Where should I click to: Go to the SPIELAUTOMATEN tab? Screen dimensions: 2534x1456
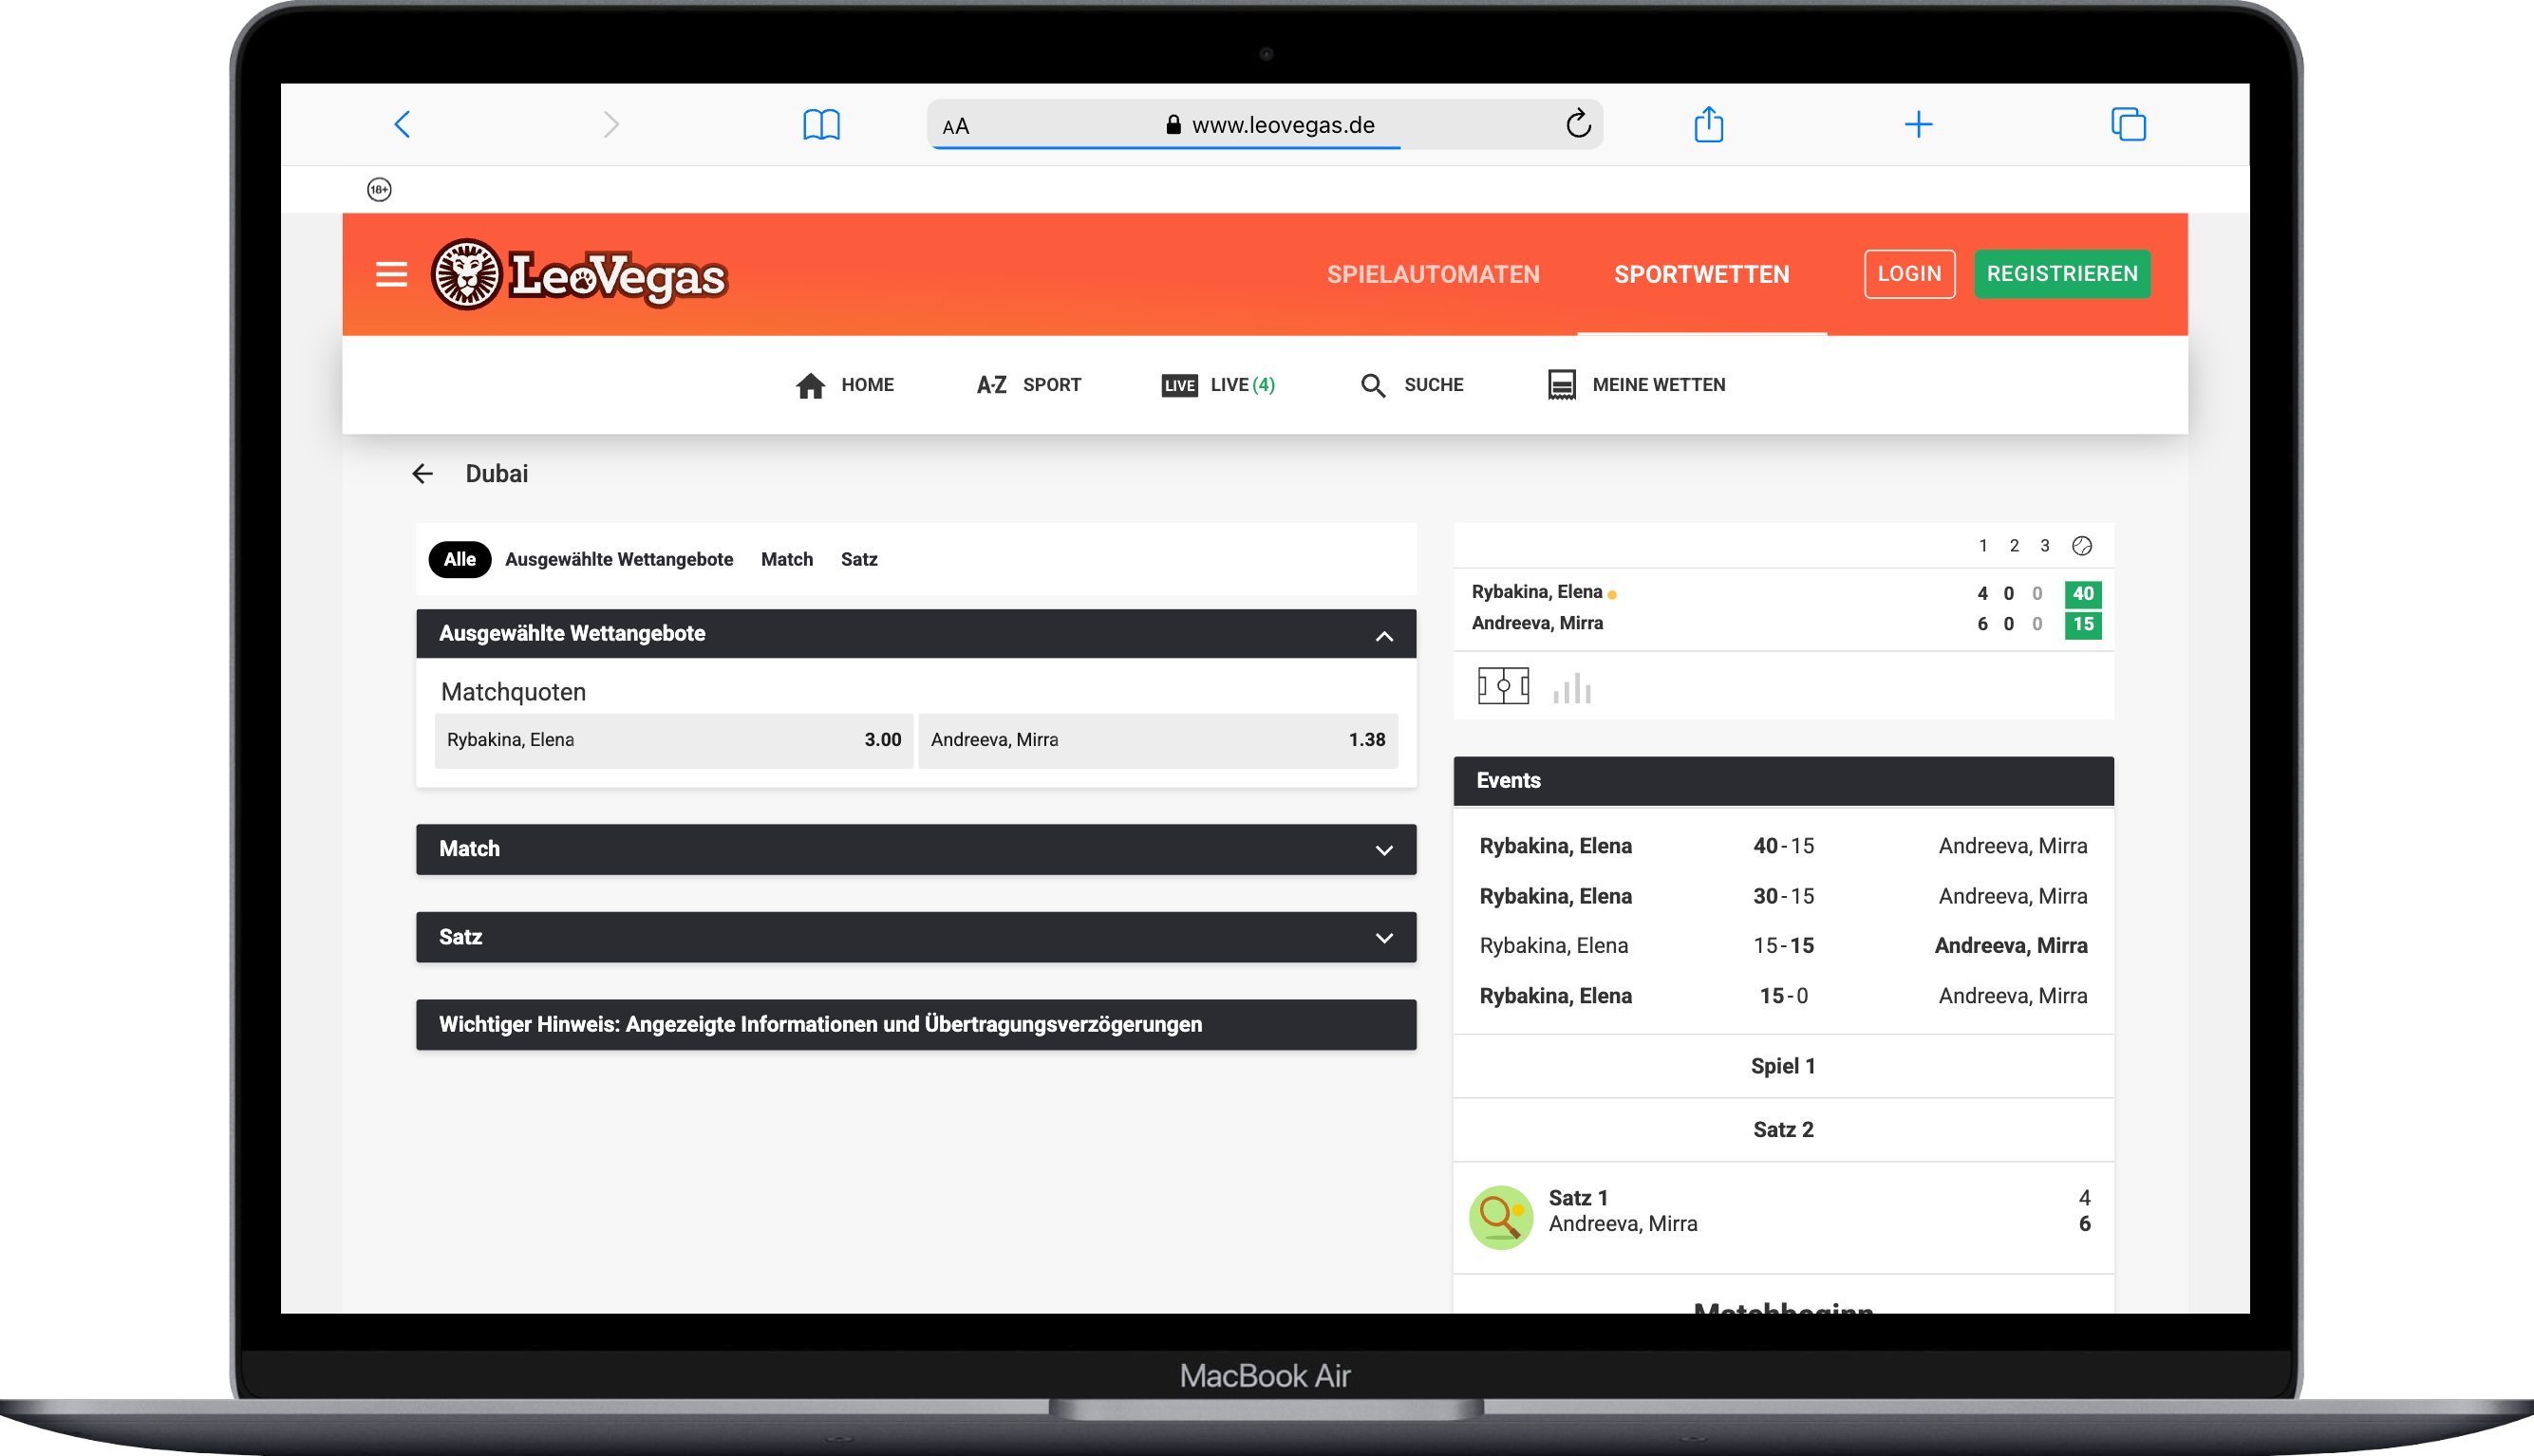[x=1432, y=274]
